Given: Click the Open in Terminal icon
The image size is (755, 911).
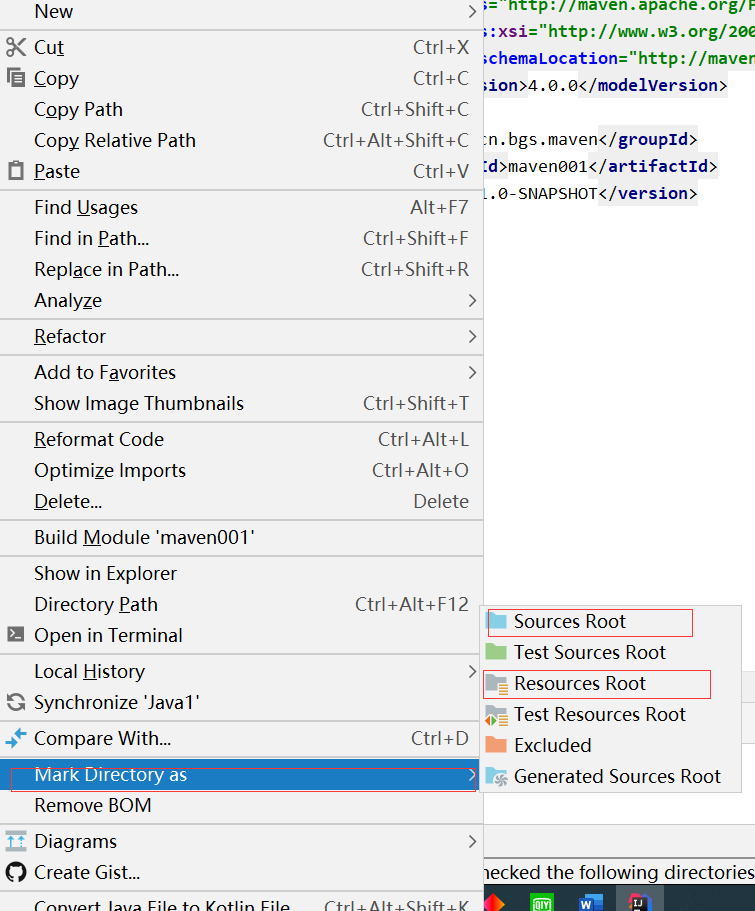Looking at the screenshot, I should tap(16, 635).
